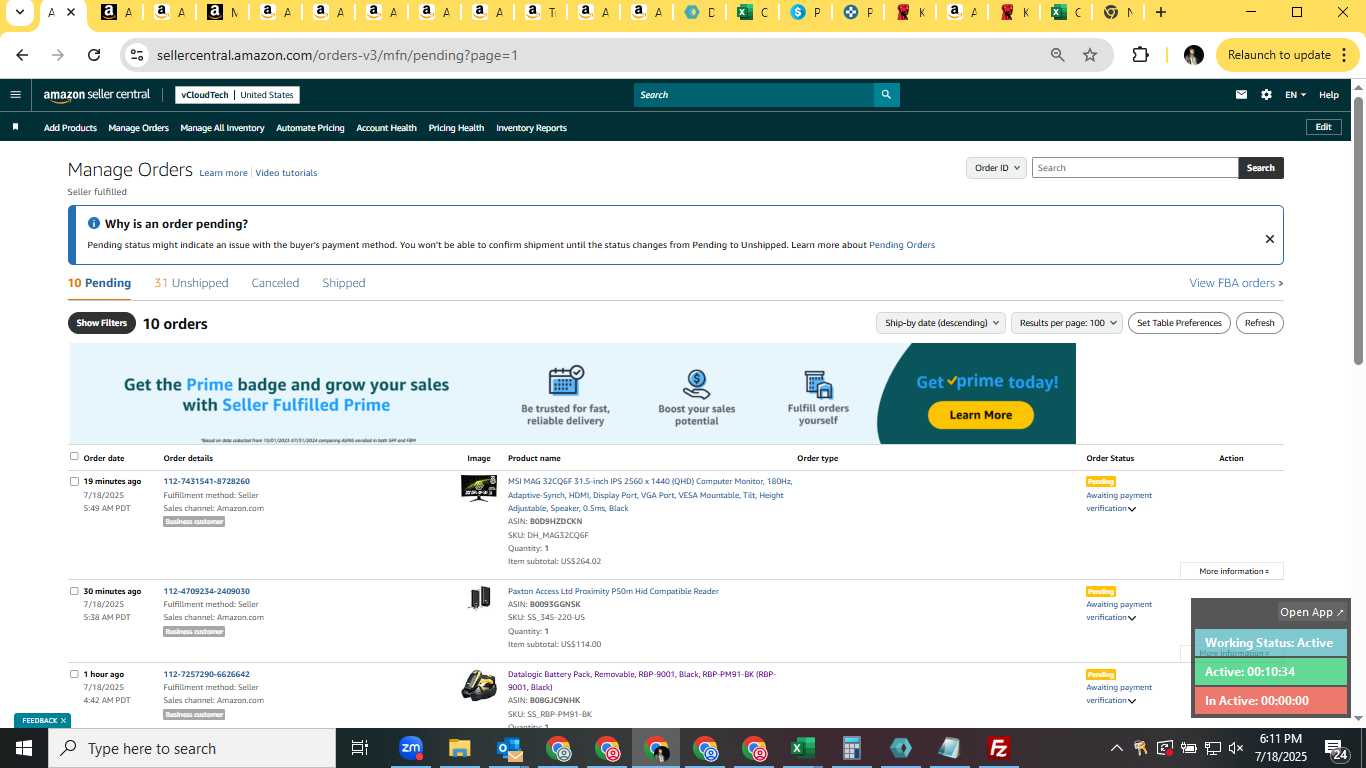This screenshot has height=768, width=1366.
Task: Open Account Health menu item
Action: pyautogui.click(x=386, y=128)
